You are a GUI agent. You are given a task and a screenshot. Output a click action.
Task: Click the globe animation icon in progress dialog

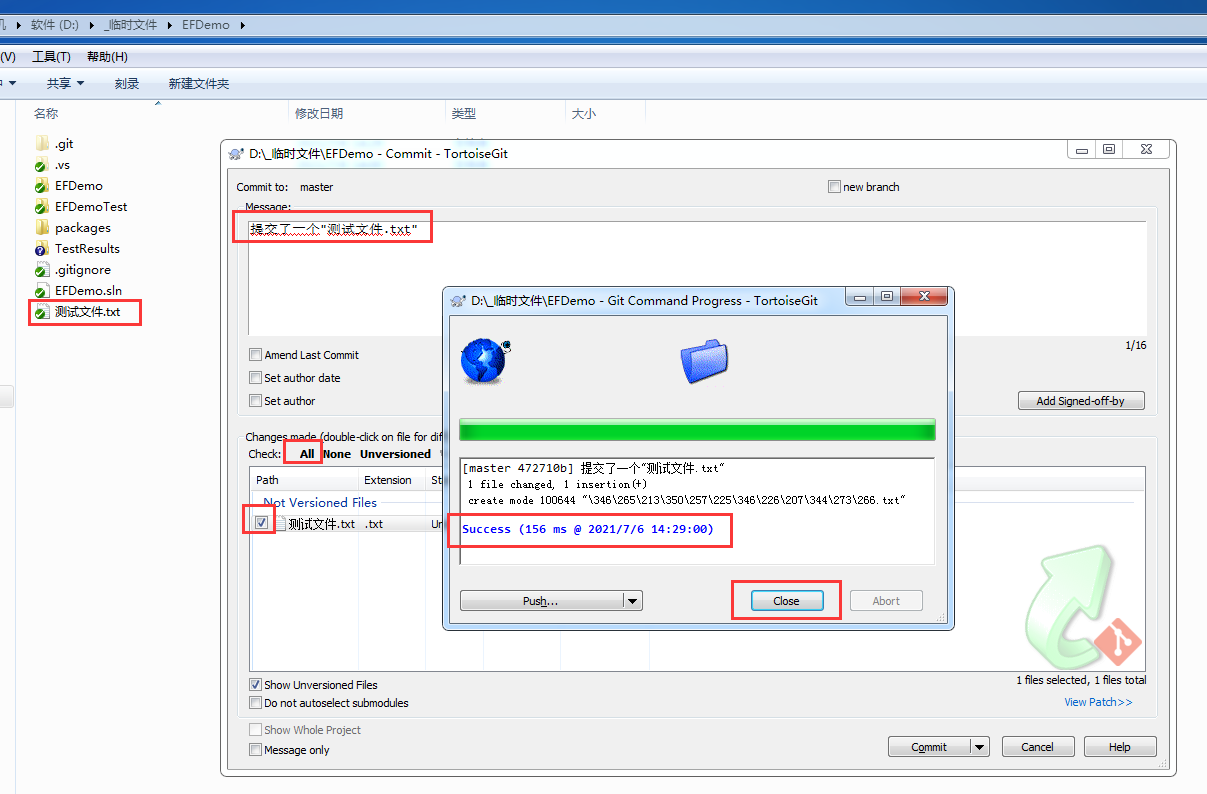pyautogui.click(x=485, y=361)
